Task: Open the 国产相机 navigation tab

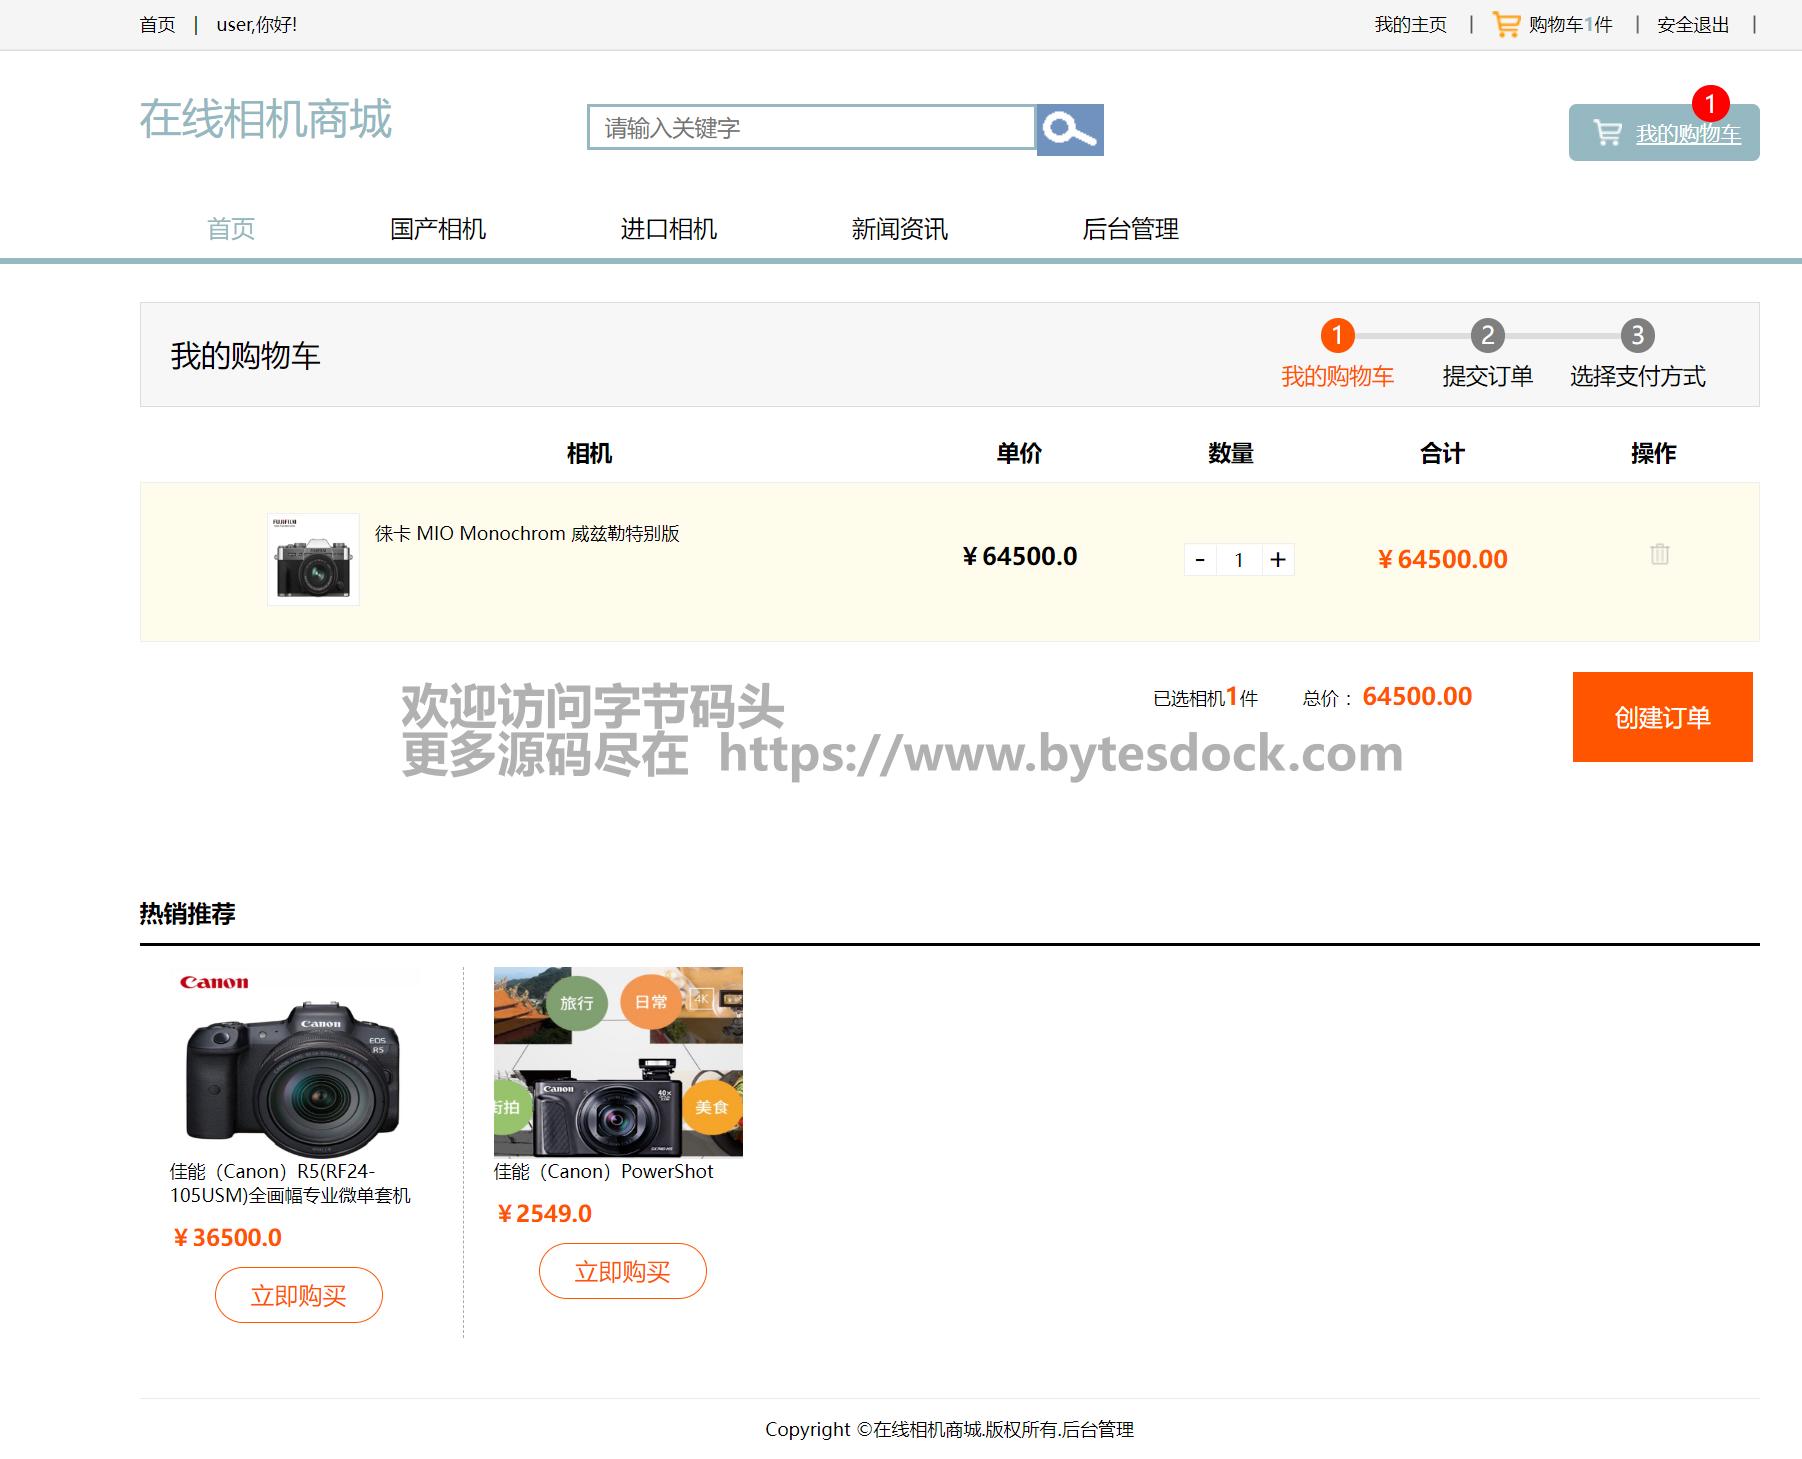Action: tap(438, 229)
